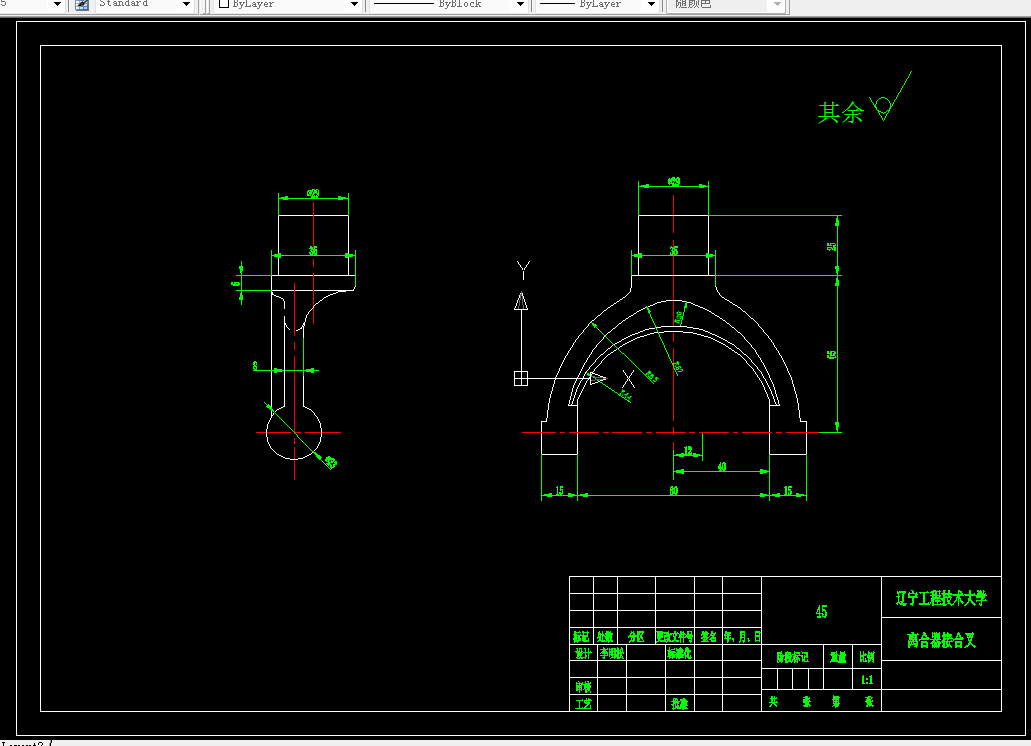Select the 12 dimension text
The image size is (1031, 746).
coord(688,451)
